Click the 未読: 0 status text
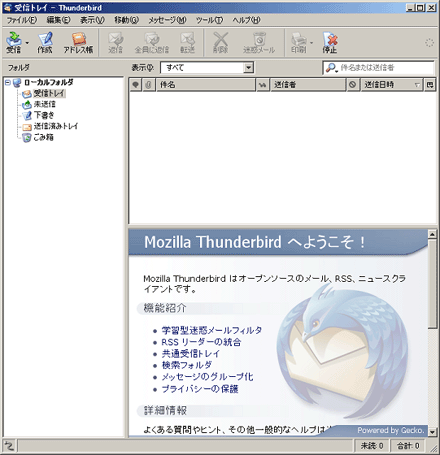The image size is (440, 455). coord(372,446)
